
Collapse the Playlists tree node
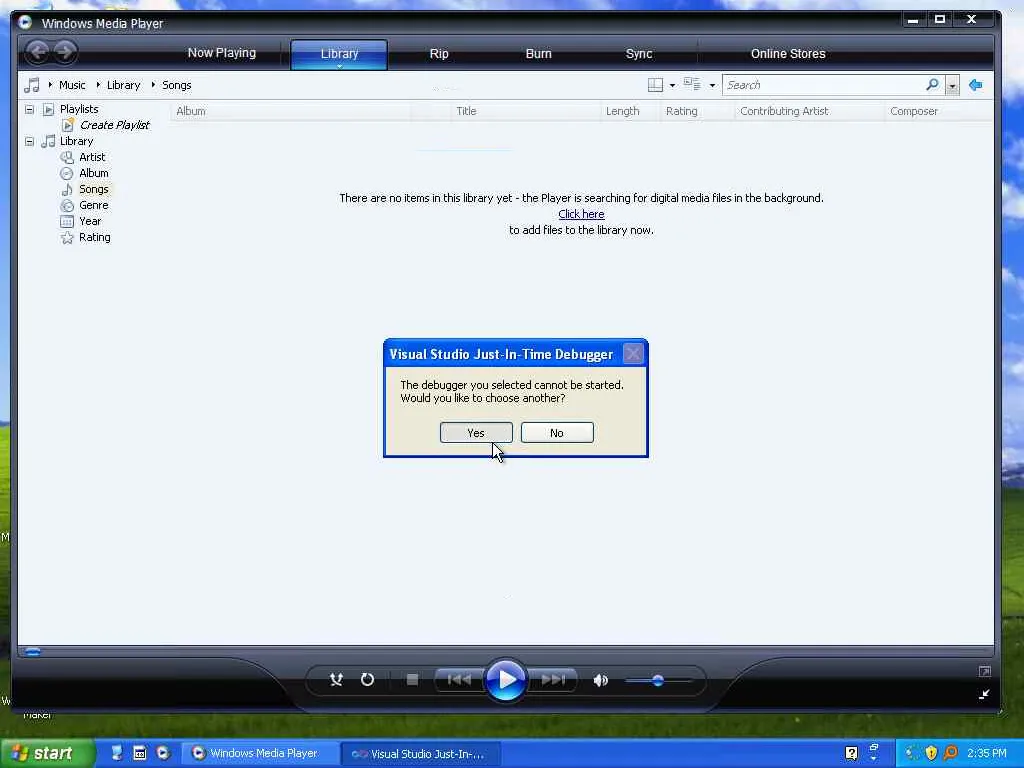29,109
